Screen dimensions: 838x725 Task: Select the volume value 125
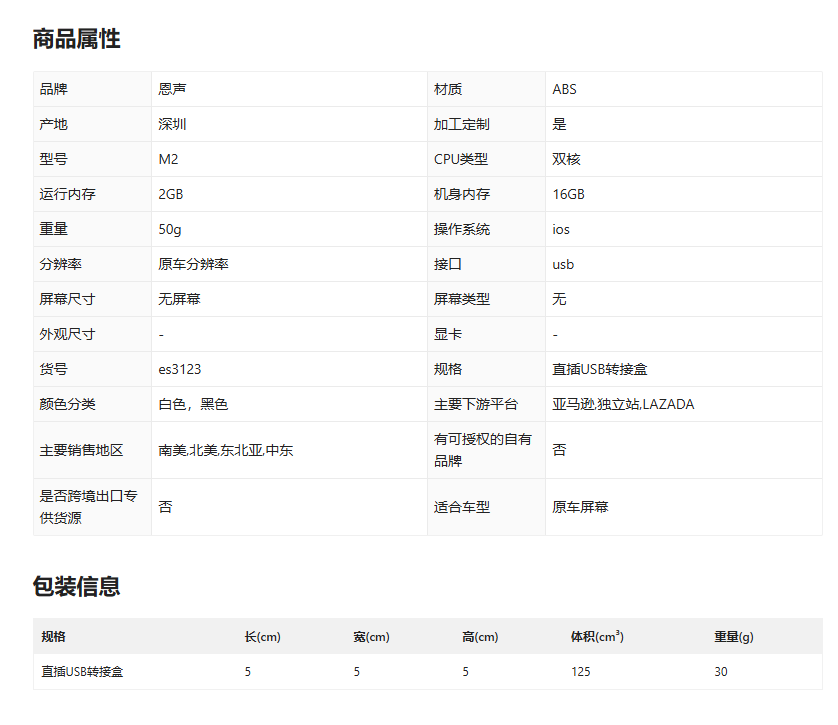580,672
